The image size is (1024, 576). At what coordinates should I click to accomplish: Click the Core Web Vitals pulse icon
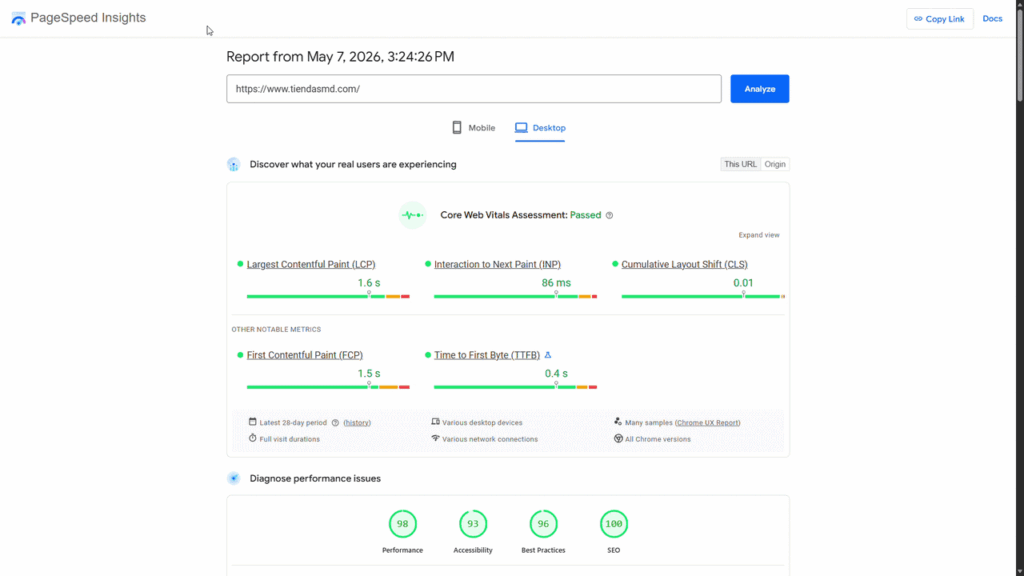point(413,215)
